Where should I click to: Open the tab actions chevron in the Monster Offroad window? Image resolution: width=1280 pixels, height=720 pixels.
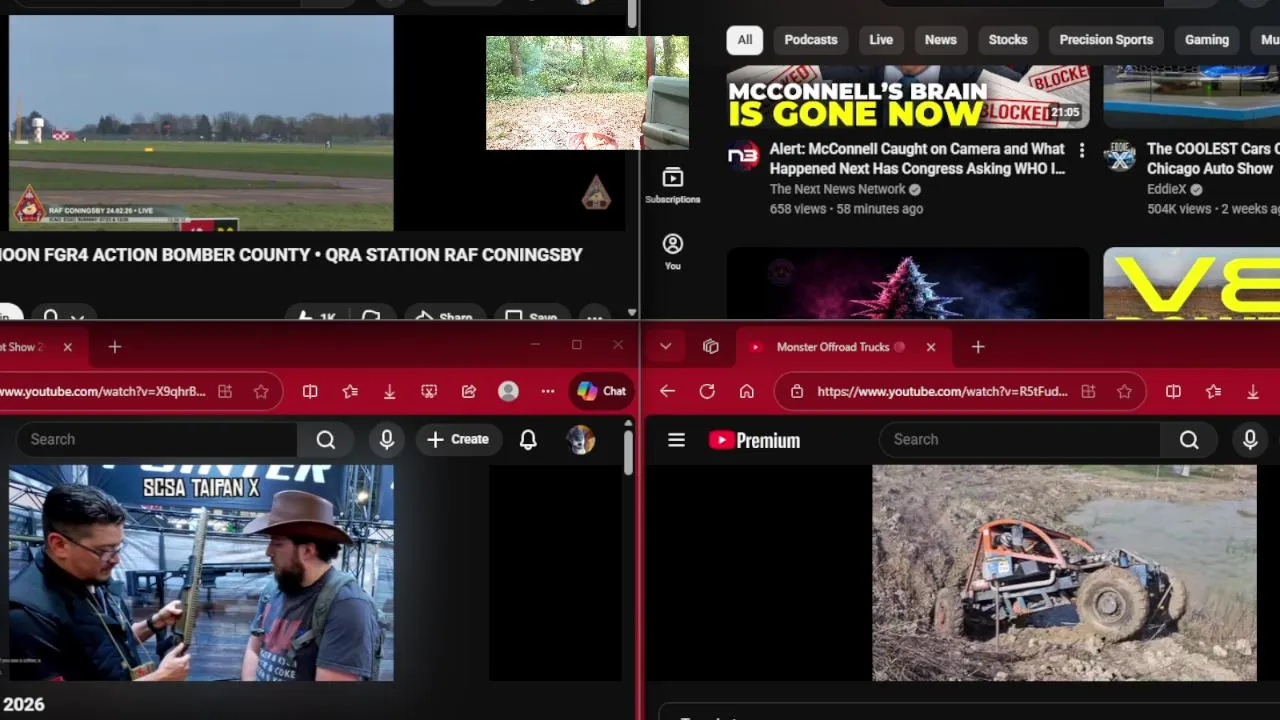coord(665,347)
